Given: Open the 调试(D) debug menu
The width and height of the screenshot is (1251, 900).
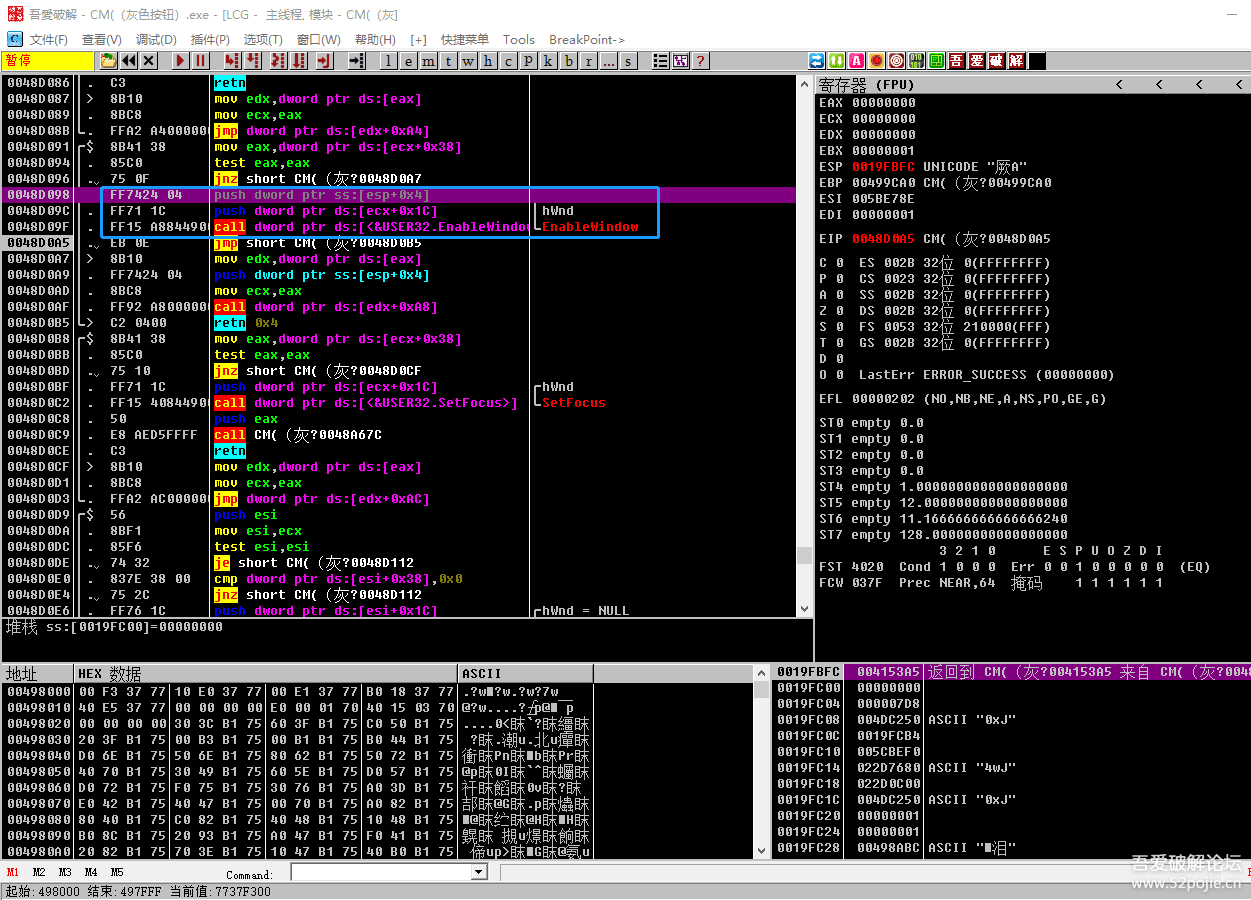Looking at the screenshot, I should pos(156,39).
